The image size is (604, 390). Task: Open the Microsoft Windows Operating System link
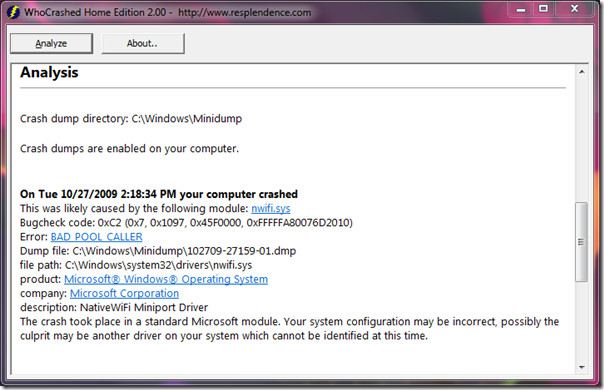click(x=166, y=279)
